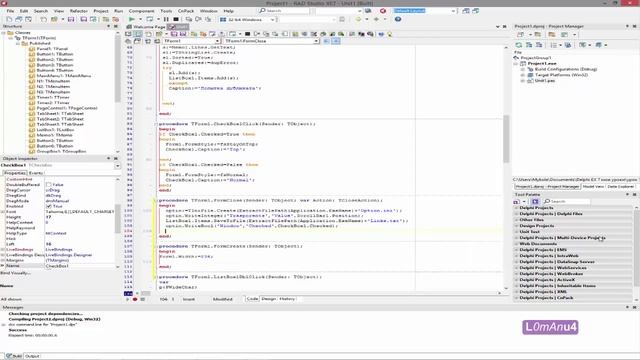Open the Model View tab
640x360 pixels.
[x=593, y=187]
